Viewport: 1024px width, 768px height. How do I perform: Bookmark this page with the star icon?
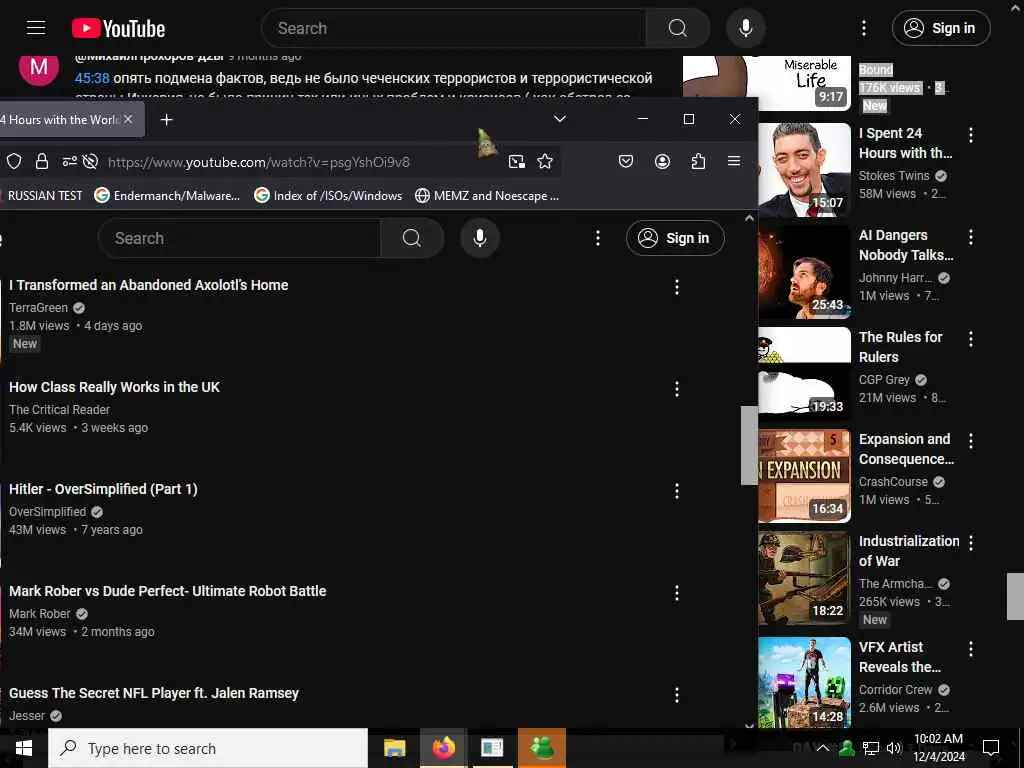[x=545, y=161]
